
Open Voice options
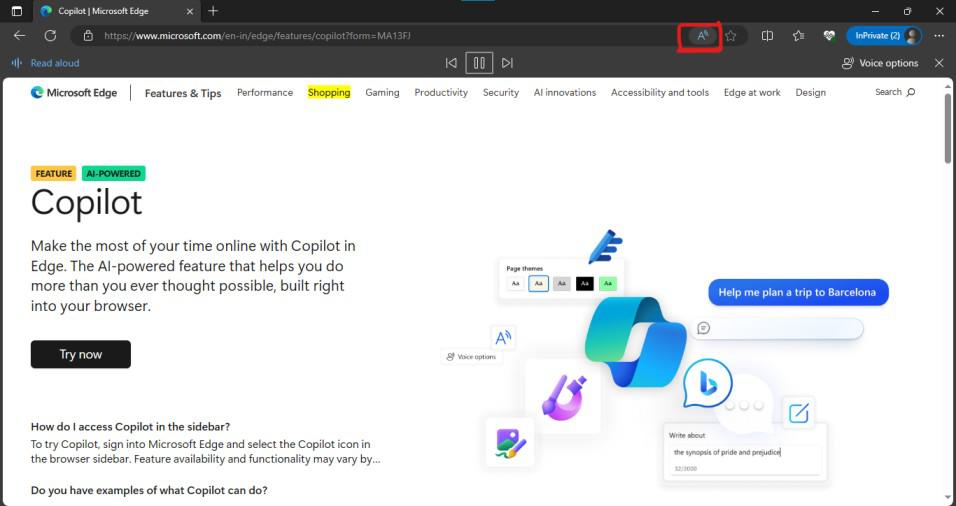880,63
